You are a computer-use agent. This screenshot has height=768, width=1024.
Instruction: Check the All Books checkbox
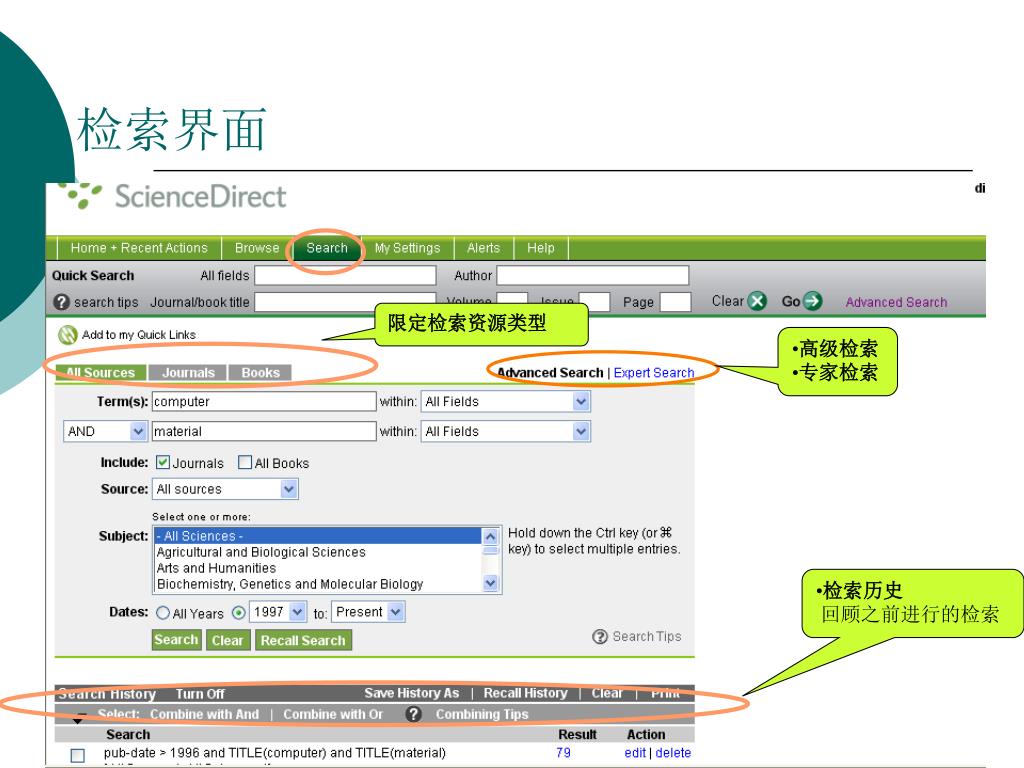coord(245,462)
